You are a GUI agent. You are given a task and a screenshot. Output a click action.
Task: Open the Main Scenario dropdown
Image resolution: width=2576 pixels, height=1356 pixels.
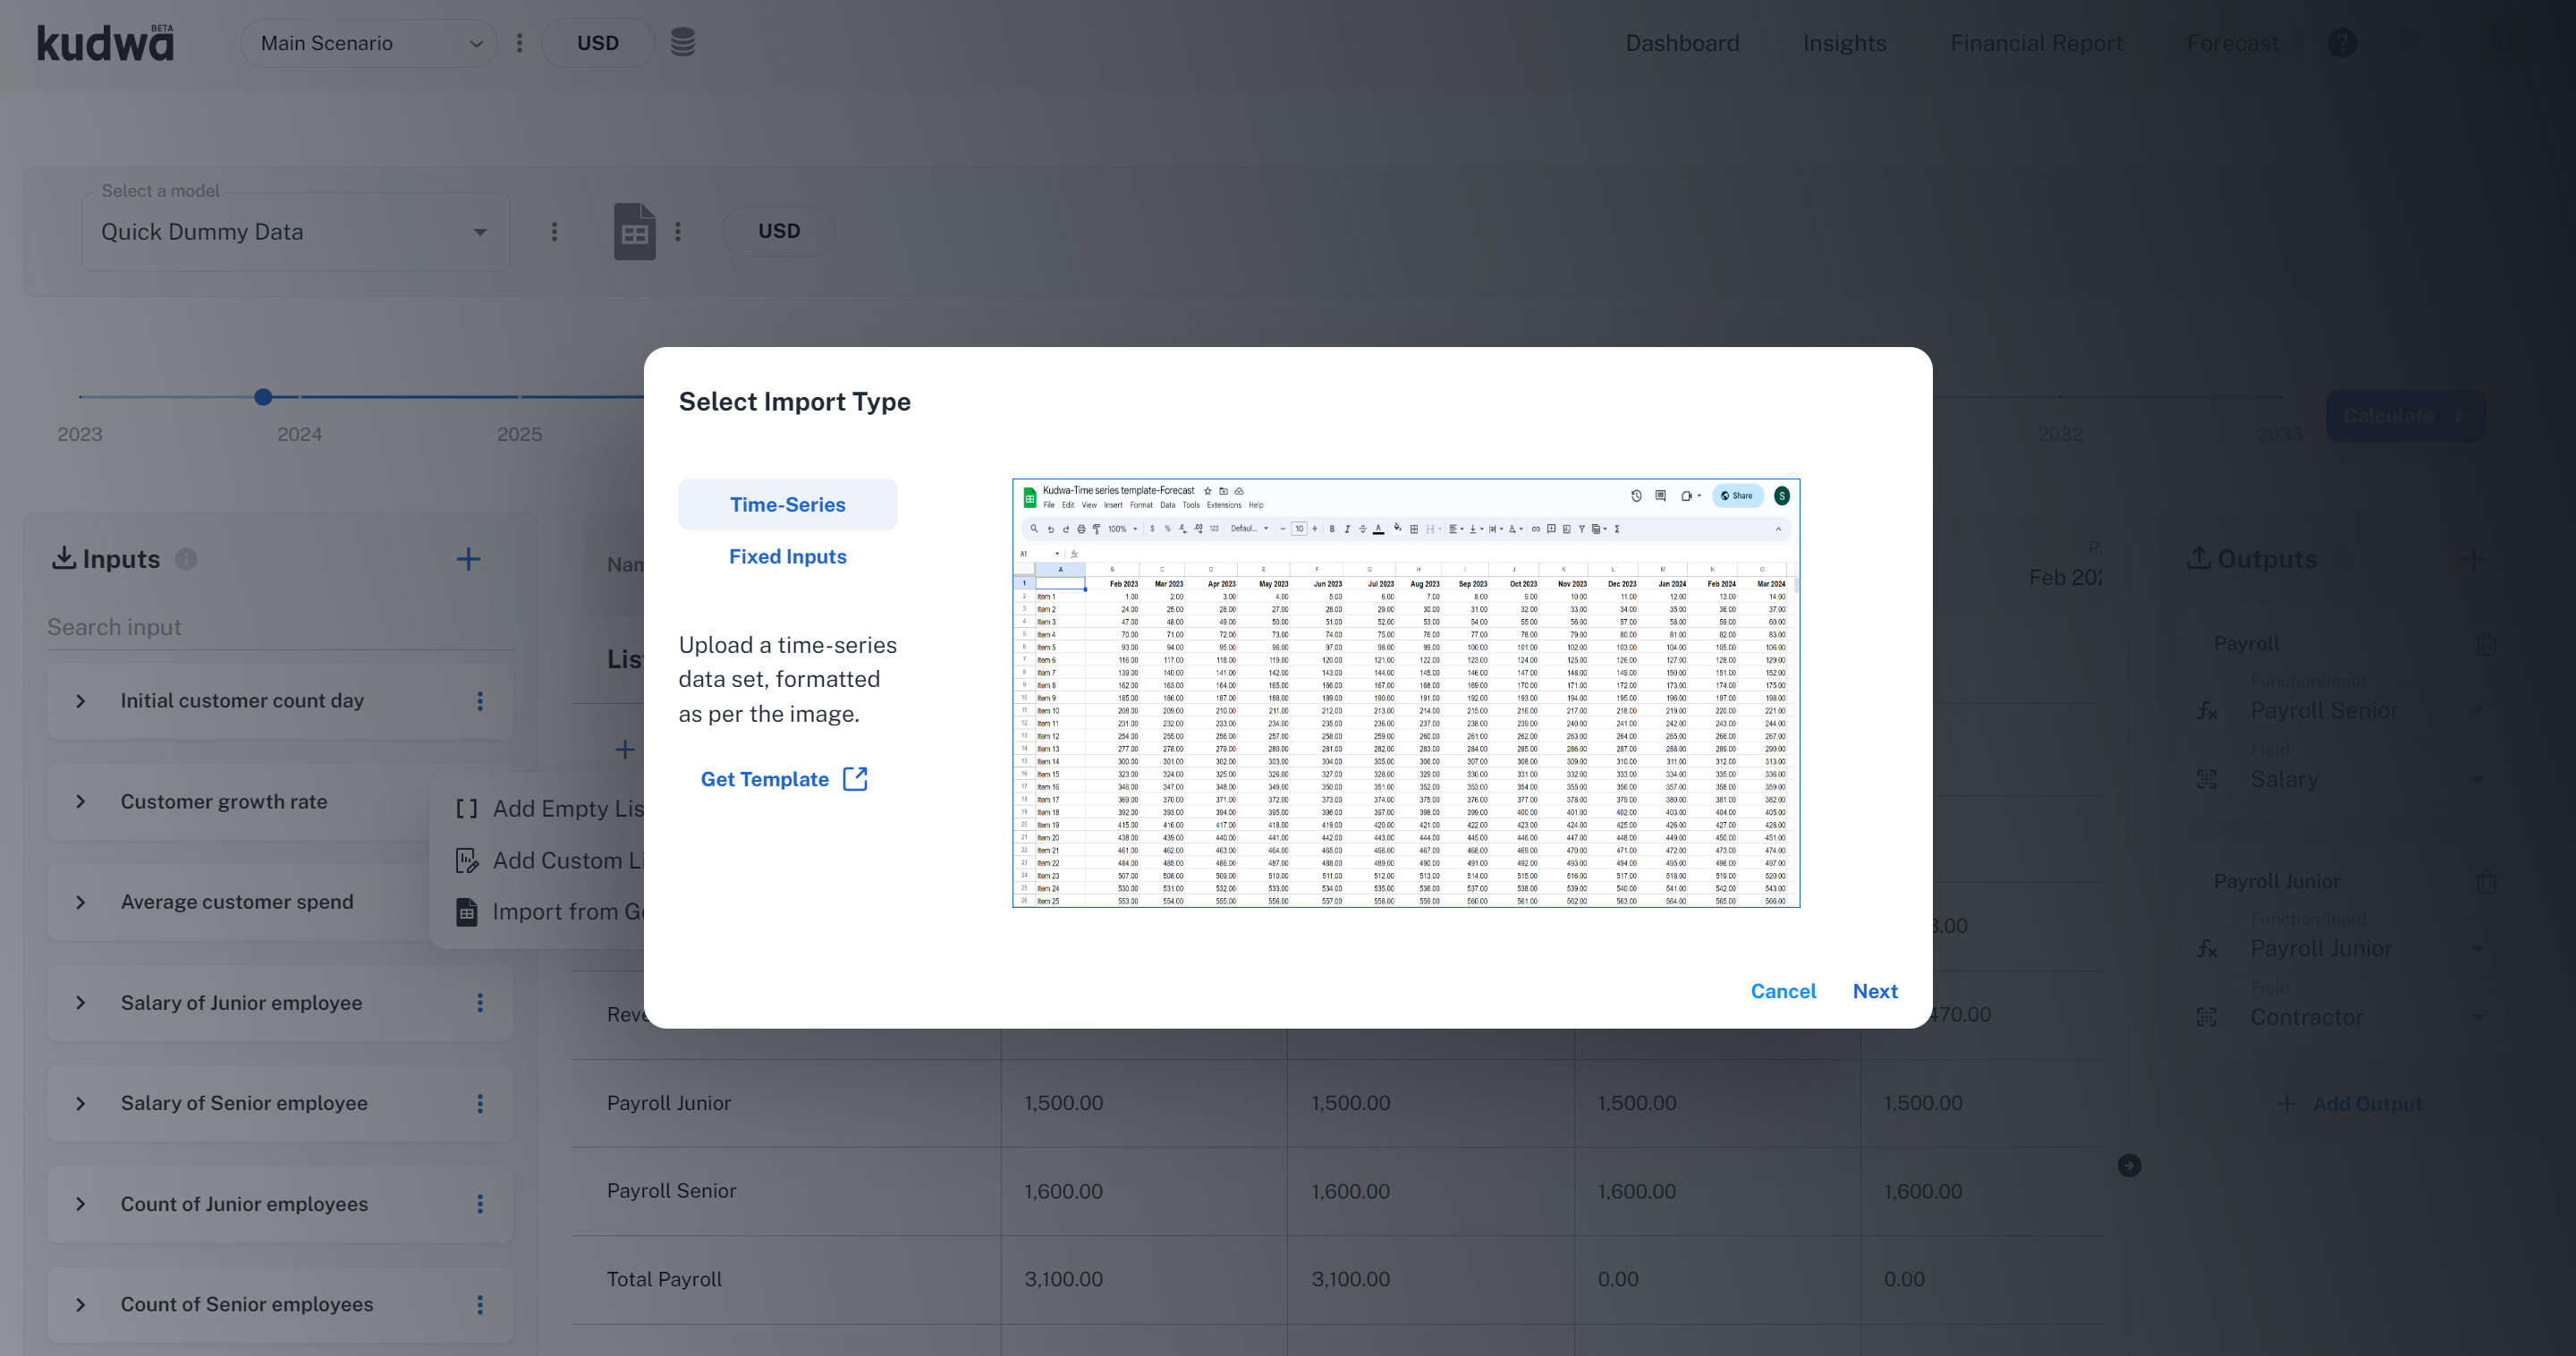click(x=369, y=43)
